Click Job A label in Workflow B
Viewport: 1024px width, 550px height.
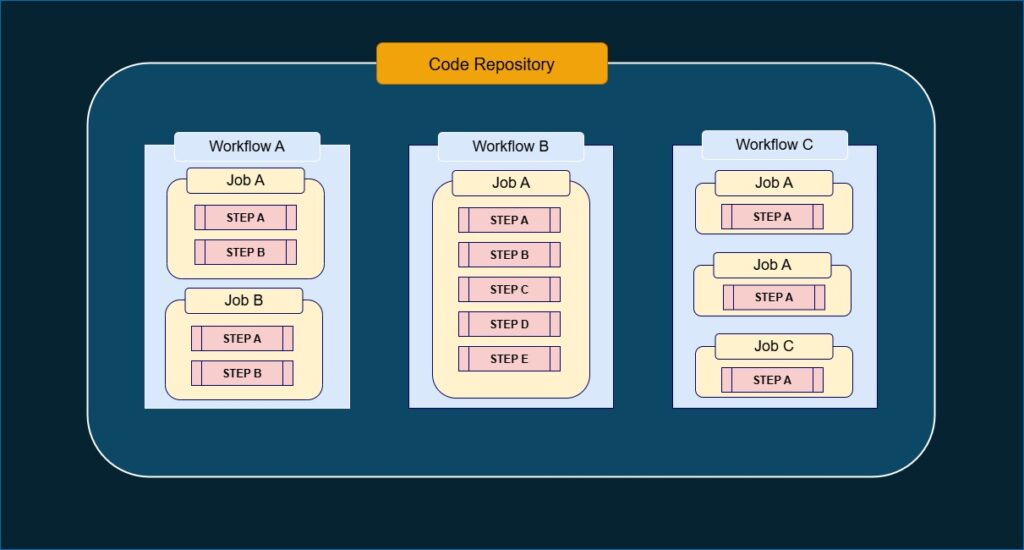tap(511, 183)
